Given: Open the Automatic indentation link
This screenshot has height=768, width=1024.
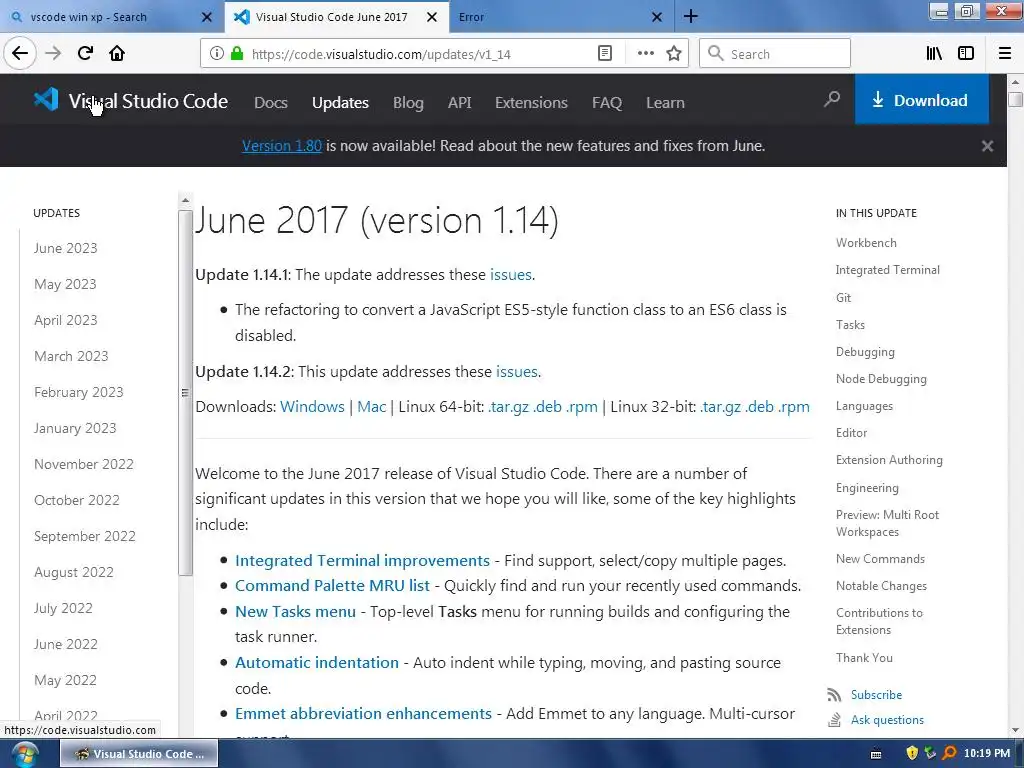Looking at the screenshot, I should (317, 662).
